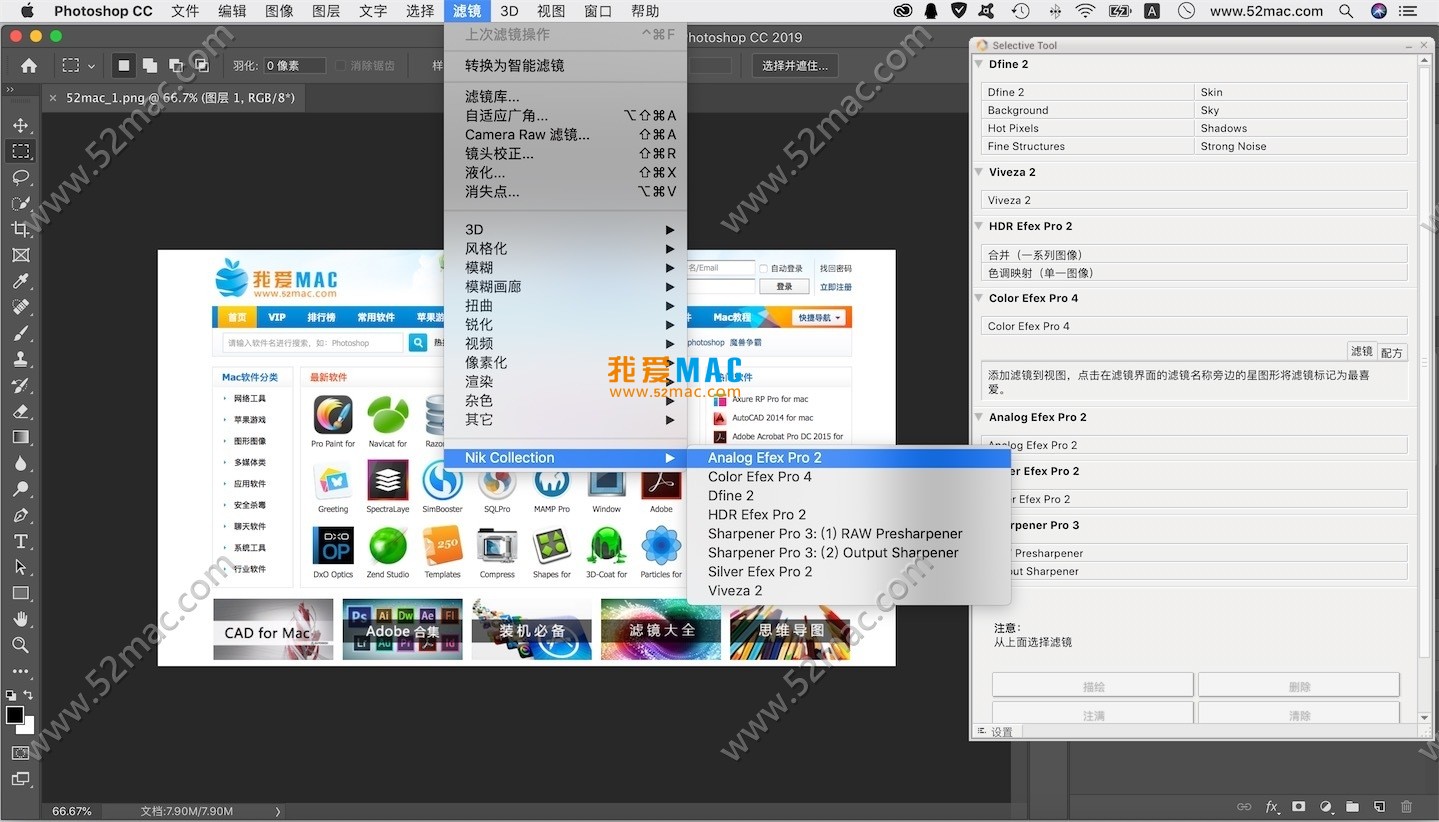
Task: Toggle 自动登录 checkbox in the web page
Action: [764, 269]
